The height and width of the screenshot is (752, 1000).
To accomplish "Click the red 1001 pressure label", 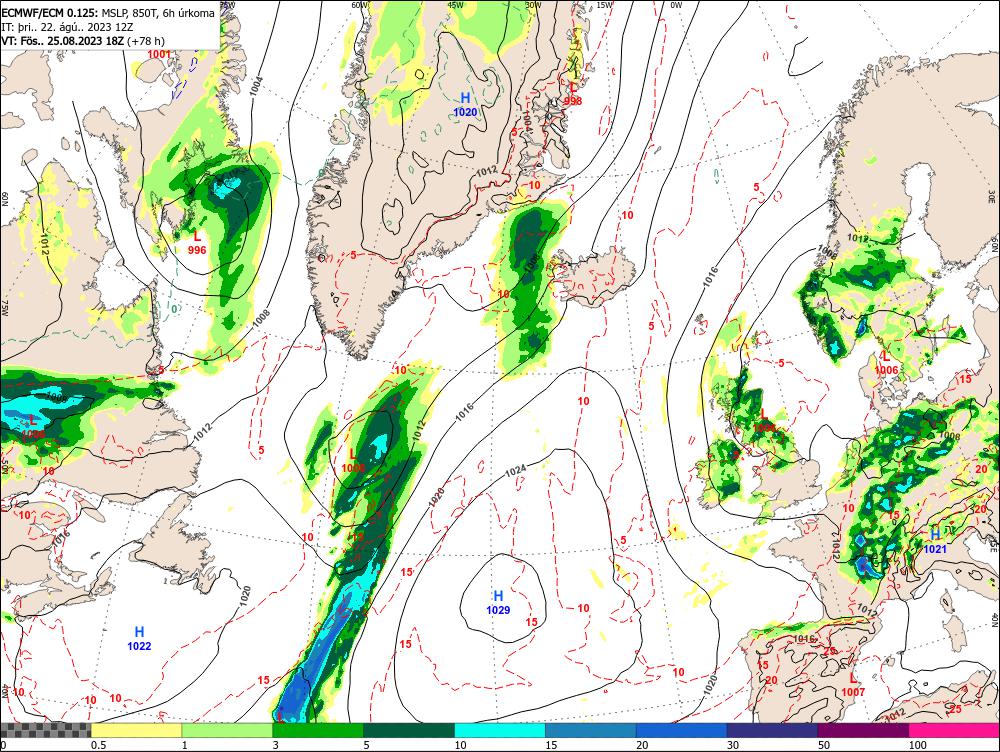I will (159, 54).
